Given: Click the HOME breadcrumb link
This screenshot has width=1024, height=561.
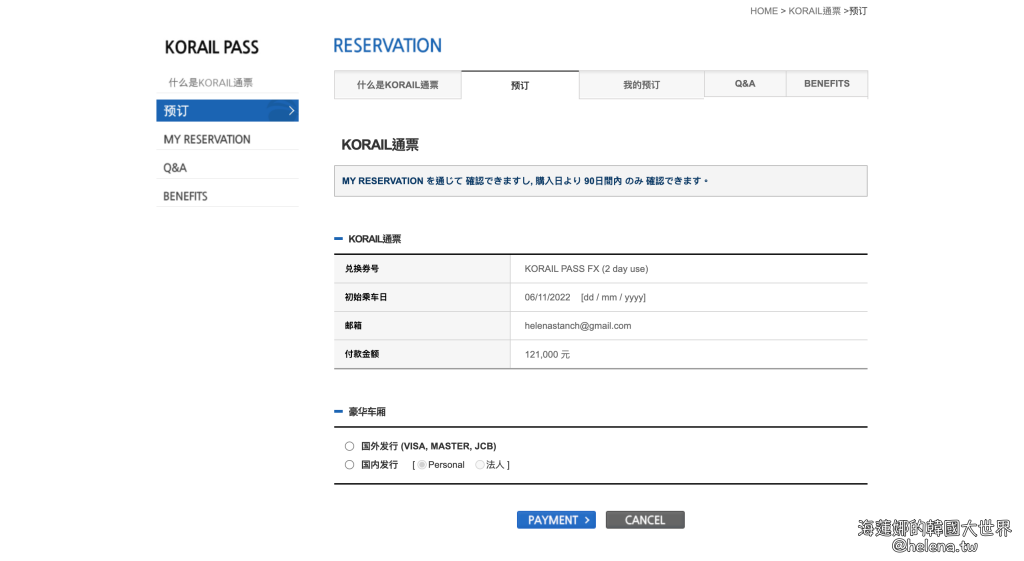Looking at the screenshot, I should [x=763, y=11].
